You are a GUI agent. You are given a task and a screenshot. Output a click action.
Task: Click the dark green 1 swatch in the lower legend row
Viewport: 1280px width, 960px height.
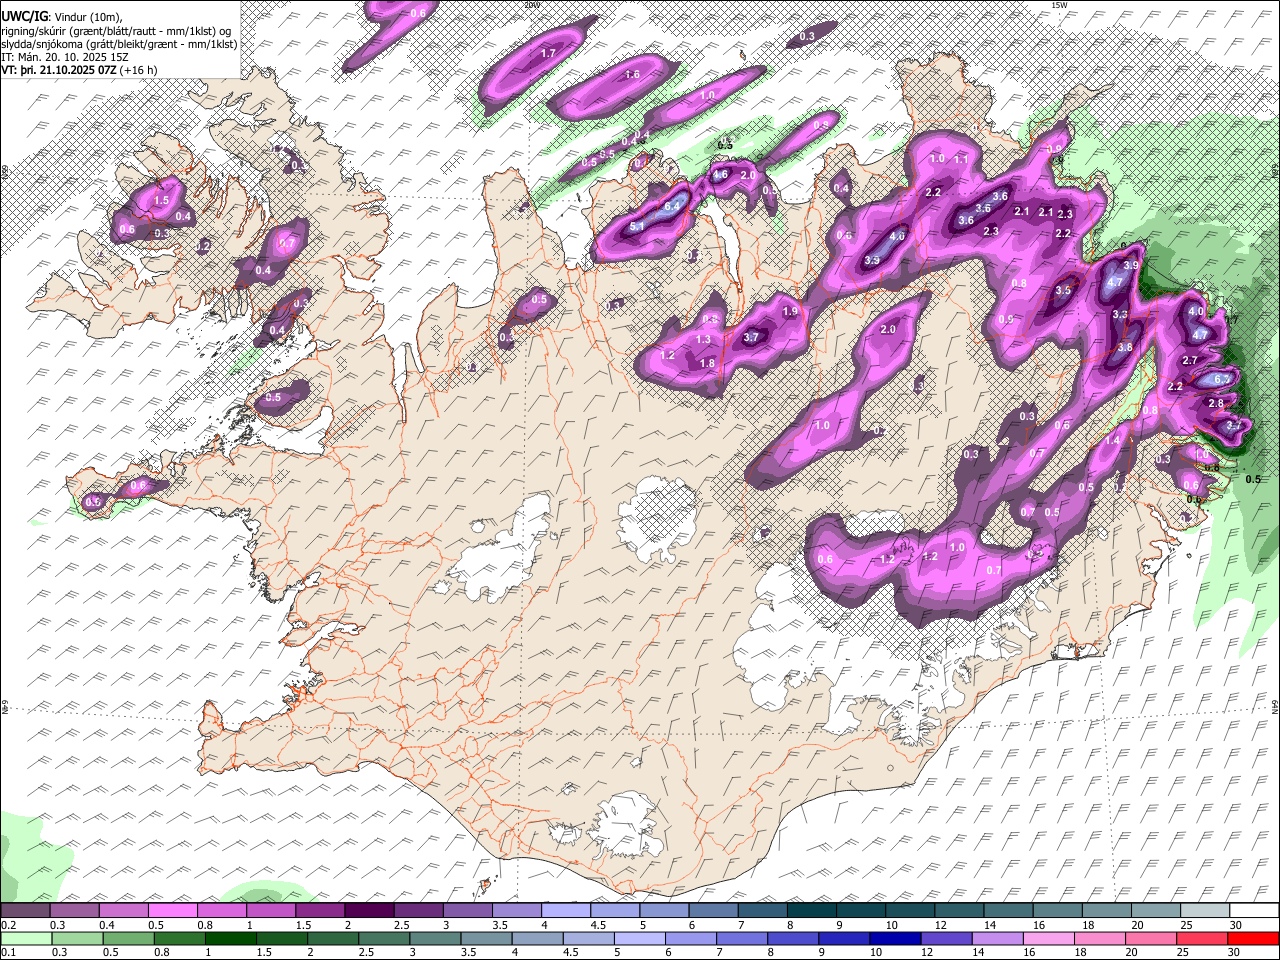point(231,938)
